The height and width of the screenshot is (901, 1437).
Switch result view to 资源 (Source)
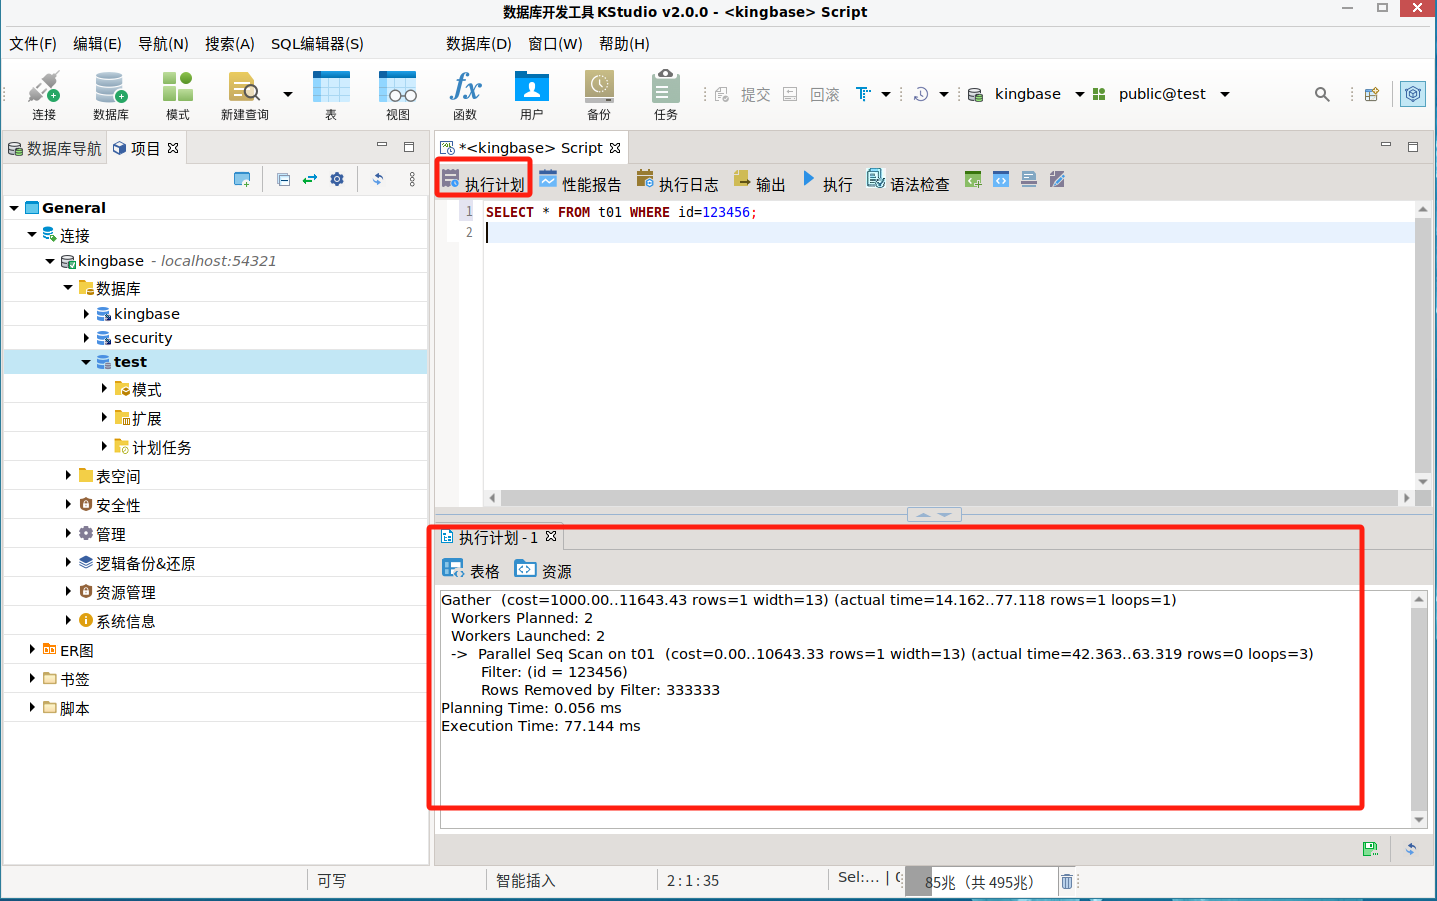[543, 570]
